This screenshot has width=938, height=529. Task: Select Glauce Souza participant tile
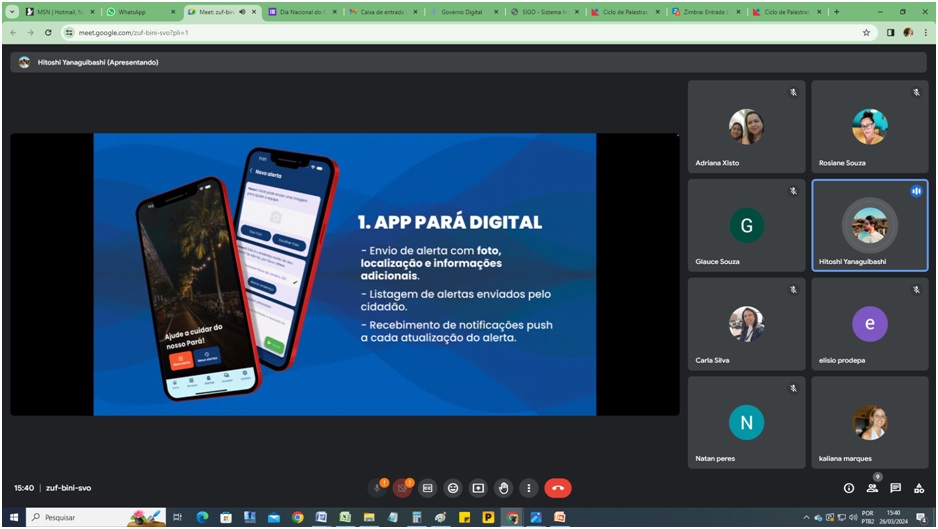click(x=746, y=226)
